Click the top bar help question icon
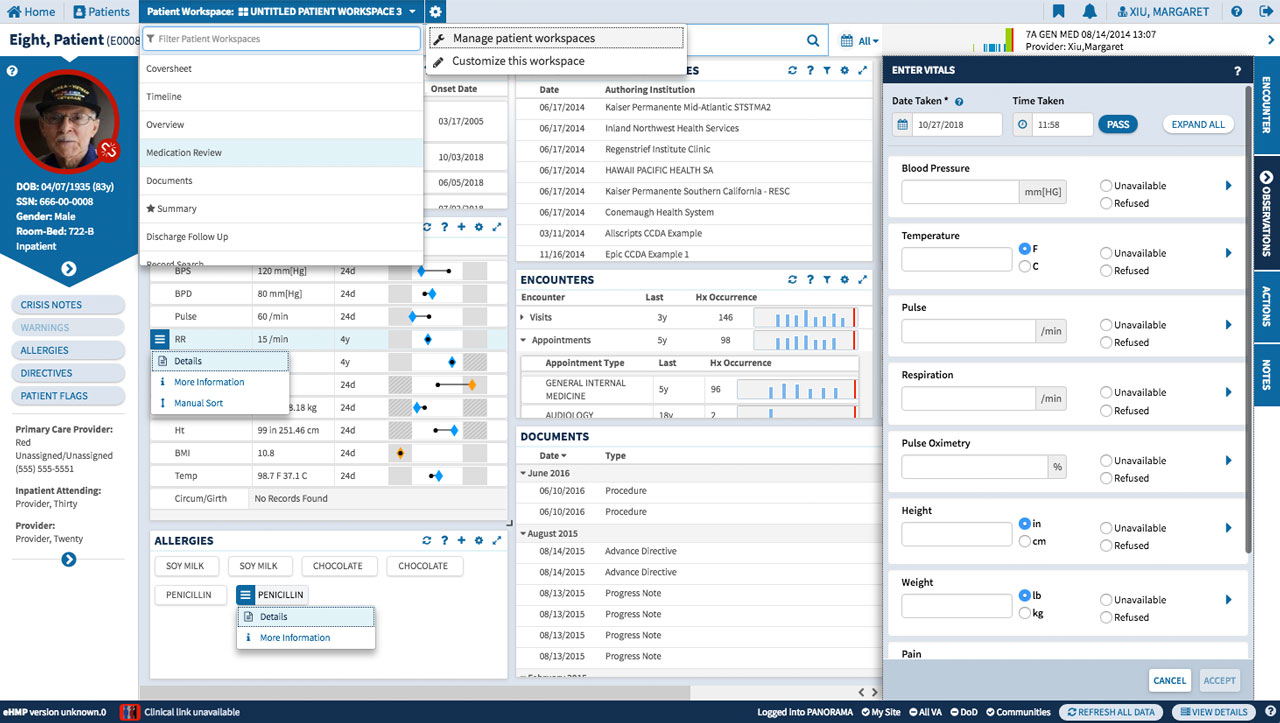Viewport: 1280px width, 723px height. click(1237, 12)
